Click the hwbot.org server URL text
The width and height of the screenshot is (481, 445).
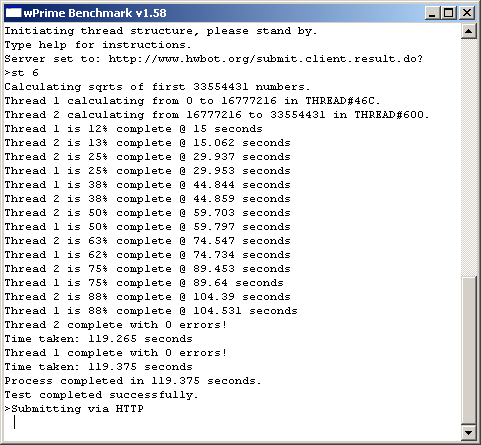(x=265, y=59)
